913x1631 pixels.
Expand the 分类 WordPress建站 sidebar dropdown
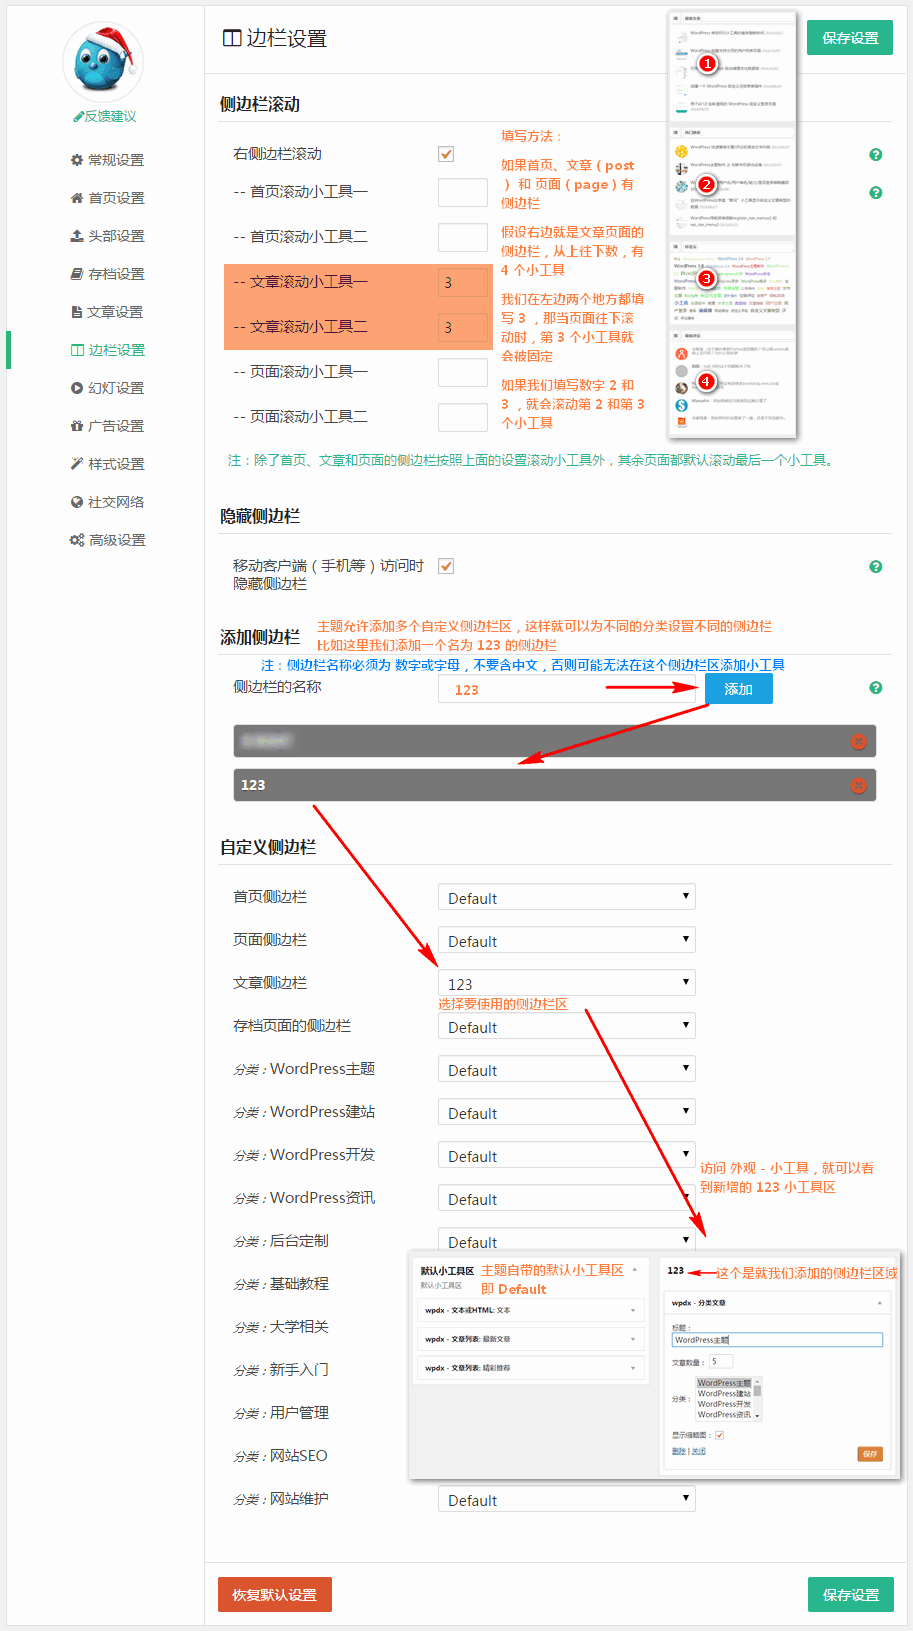[x=566, y=1112]
